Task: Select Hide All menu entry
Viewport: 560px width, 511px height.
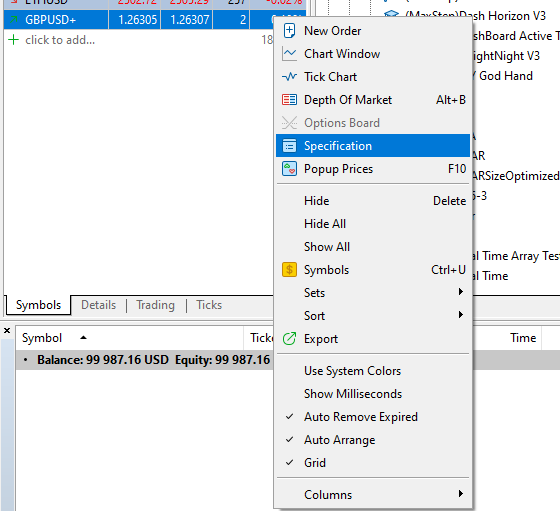Action: click(x=372, y=224)
